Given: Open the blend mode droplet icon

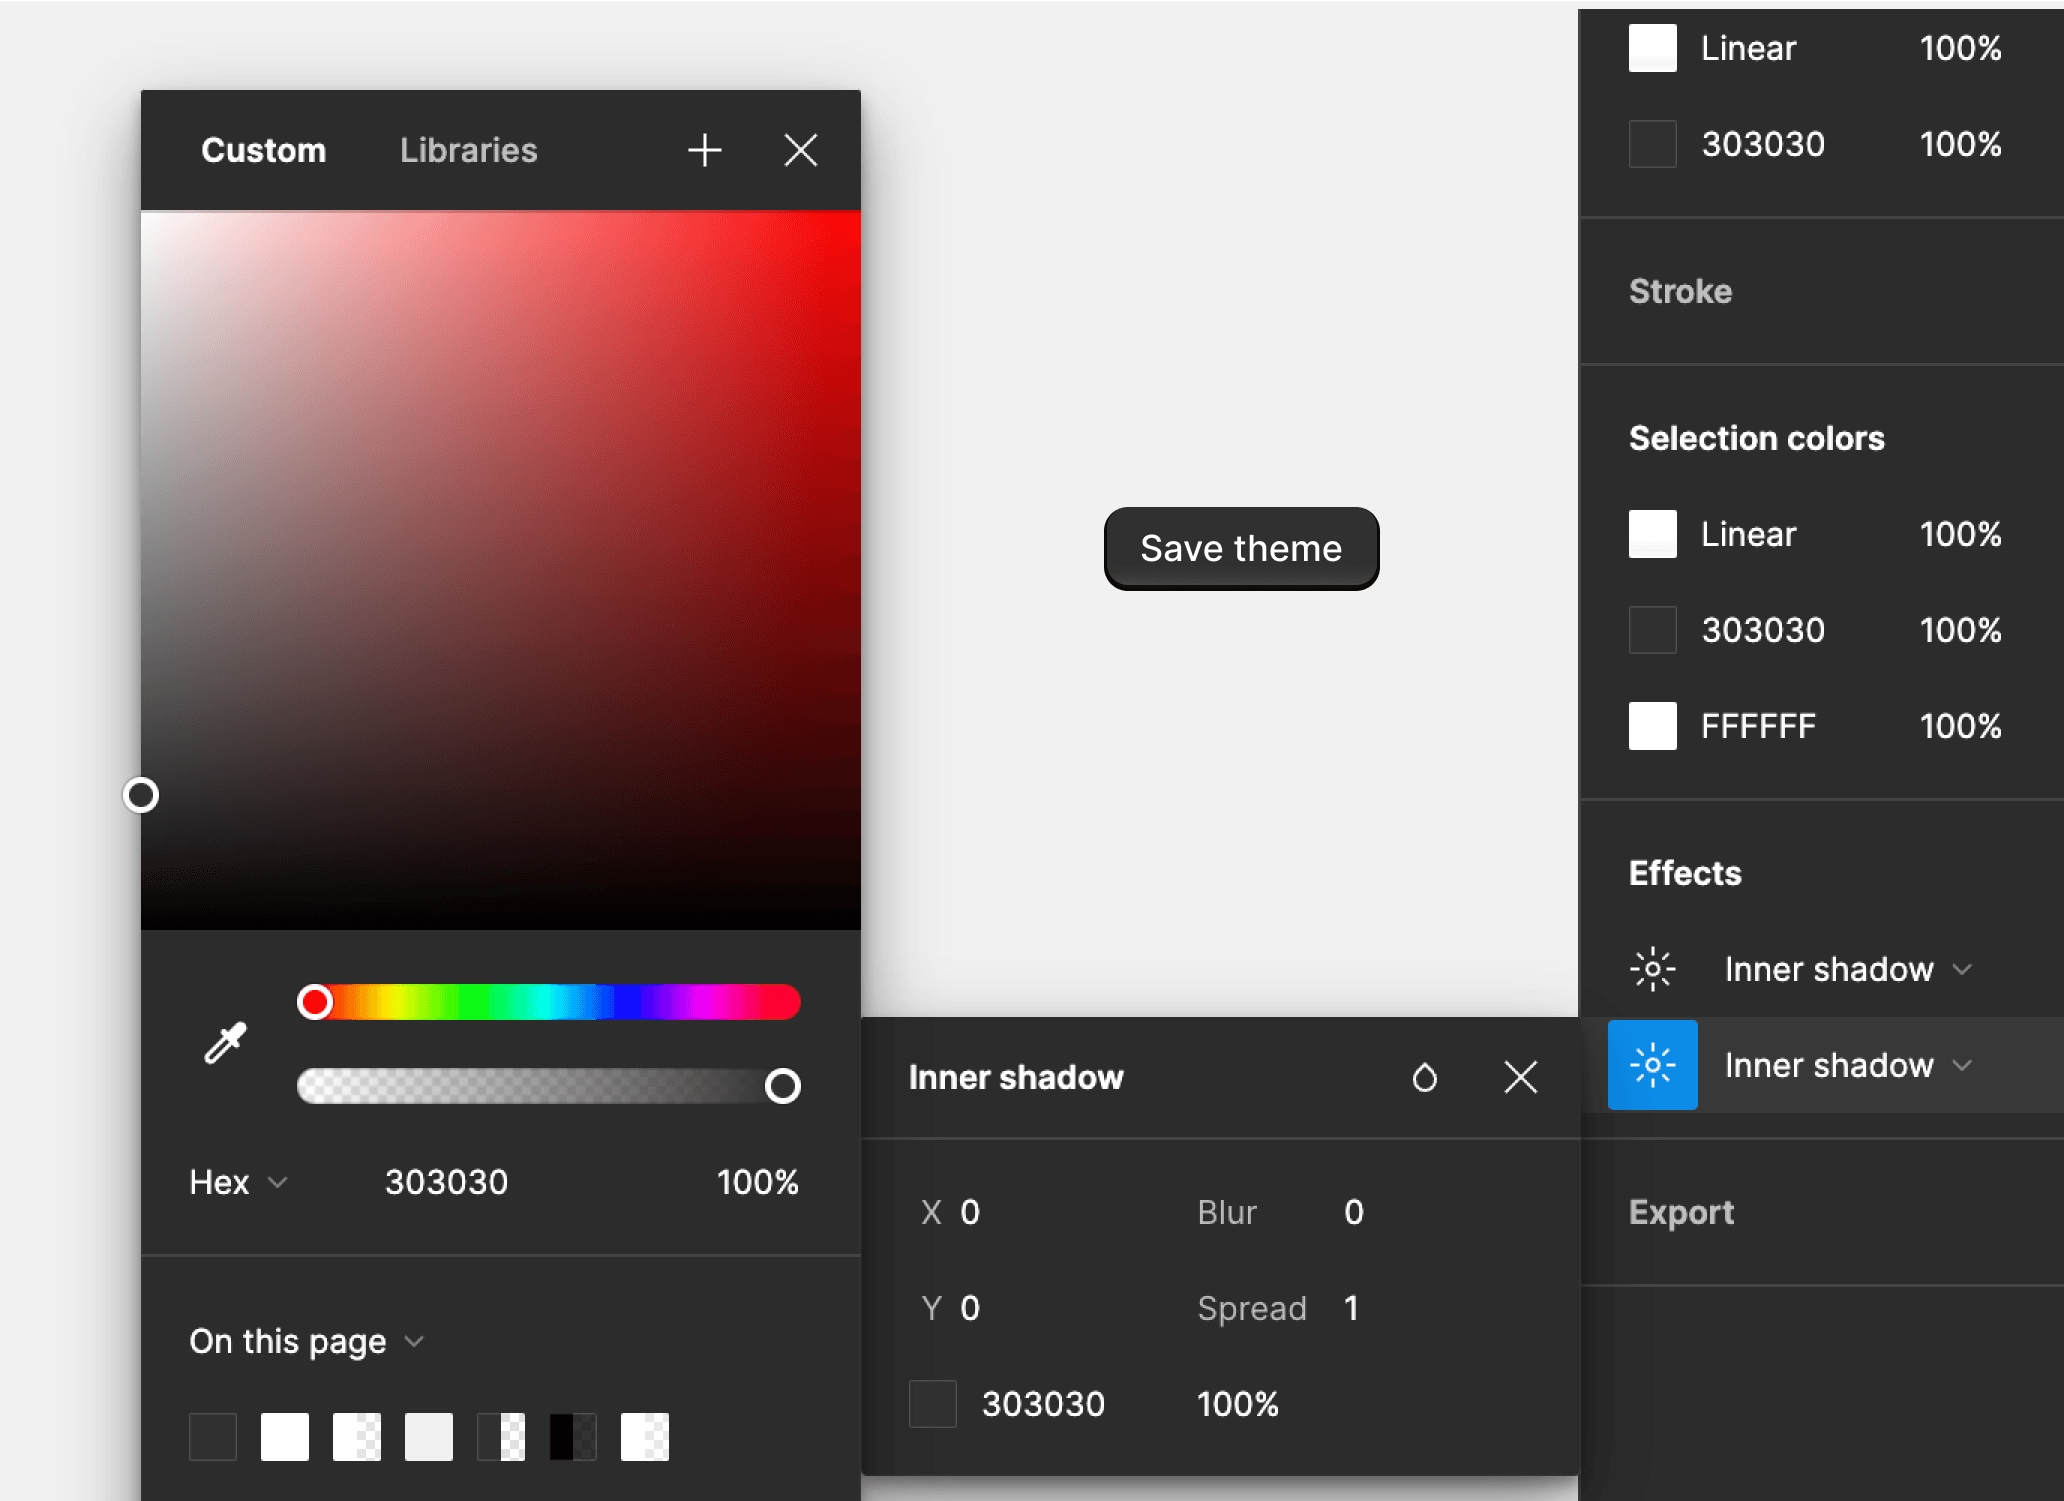Looking at the screenshot, I should click(x=1424, y=1077).
